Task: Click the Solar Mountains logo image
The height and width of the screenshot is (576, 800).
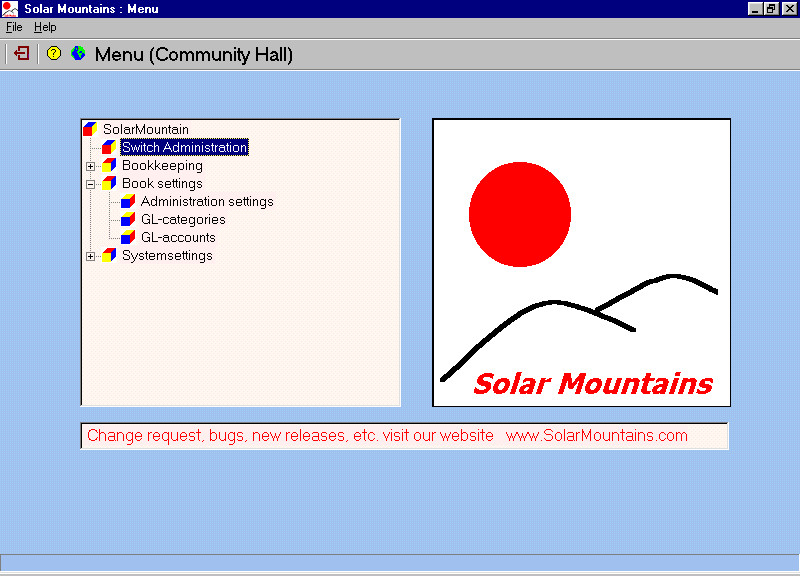Action: (x=581, y=263)
